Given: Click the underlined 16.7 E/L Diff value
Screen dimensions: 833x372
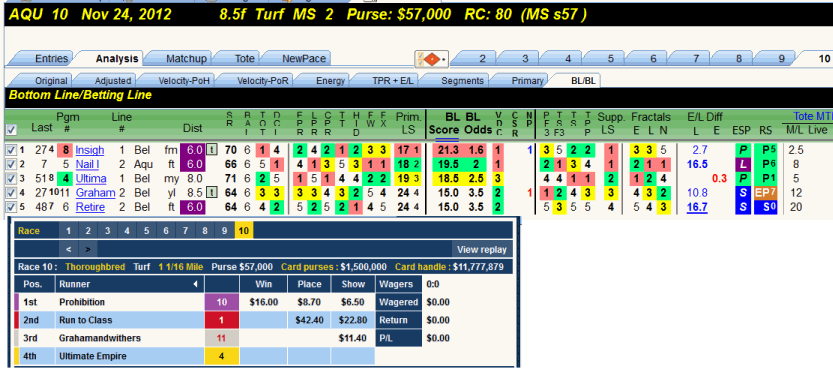Looking at the screenshot, I should pos(697,208).
